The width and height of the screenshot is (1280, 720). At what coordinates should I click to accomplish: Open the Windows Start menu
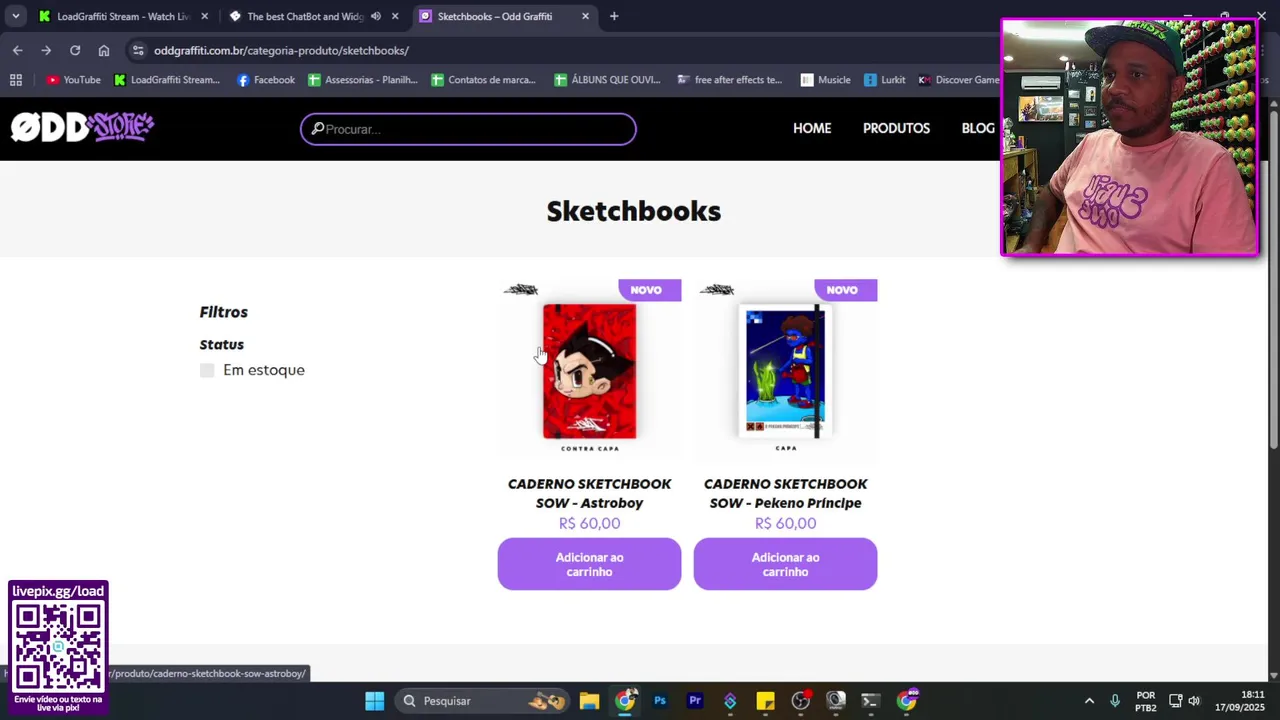click(374, 701)
